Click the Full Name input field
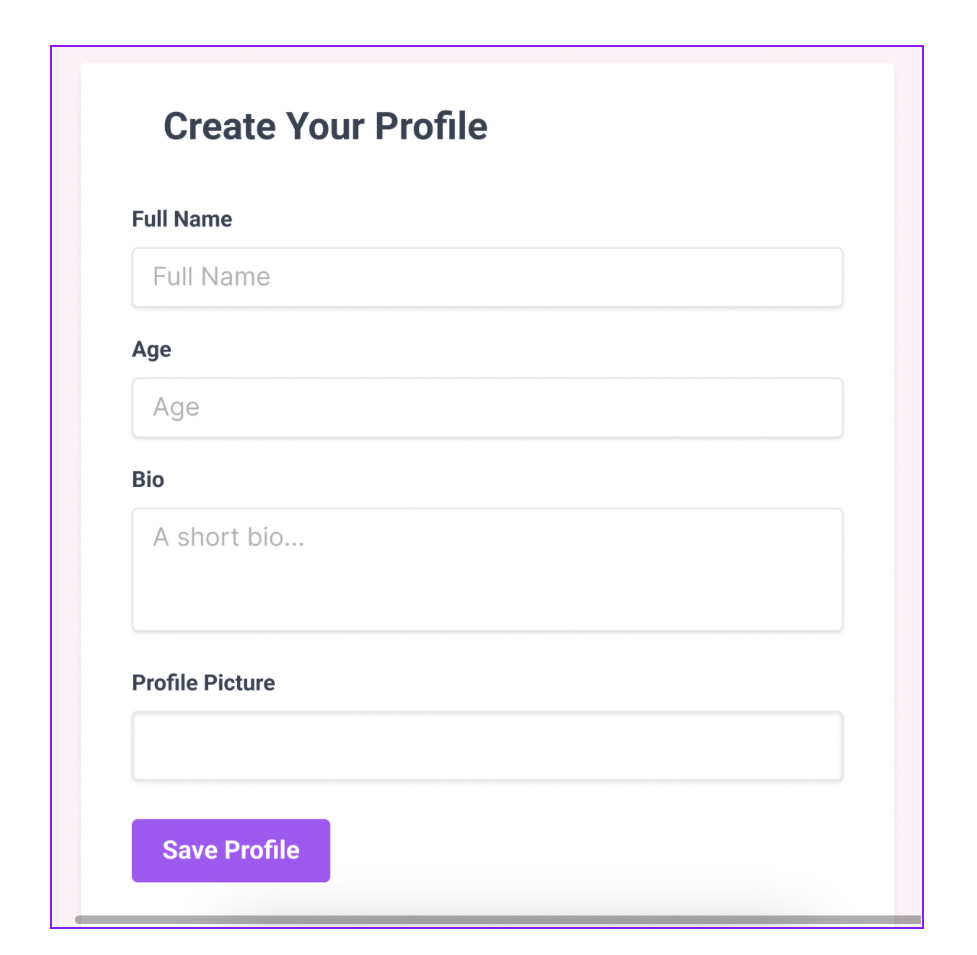This screenshot has width=977, height=955. (487, 277)
